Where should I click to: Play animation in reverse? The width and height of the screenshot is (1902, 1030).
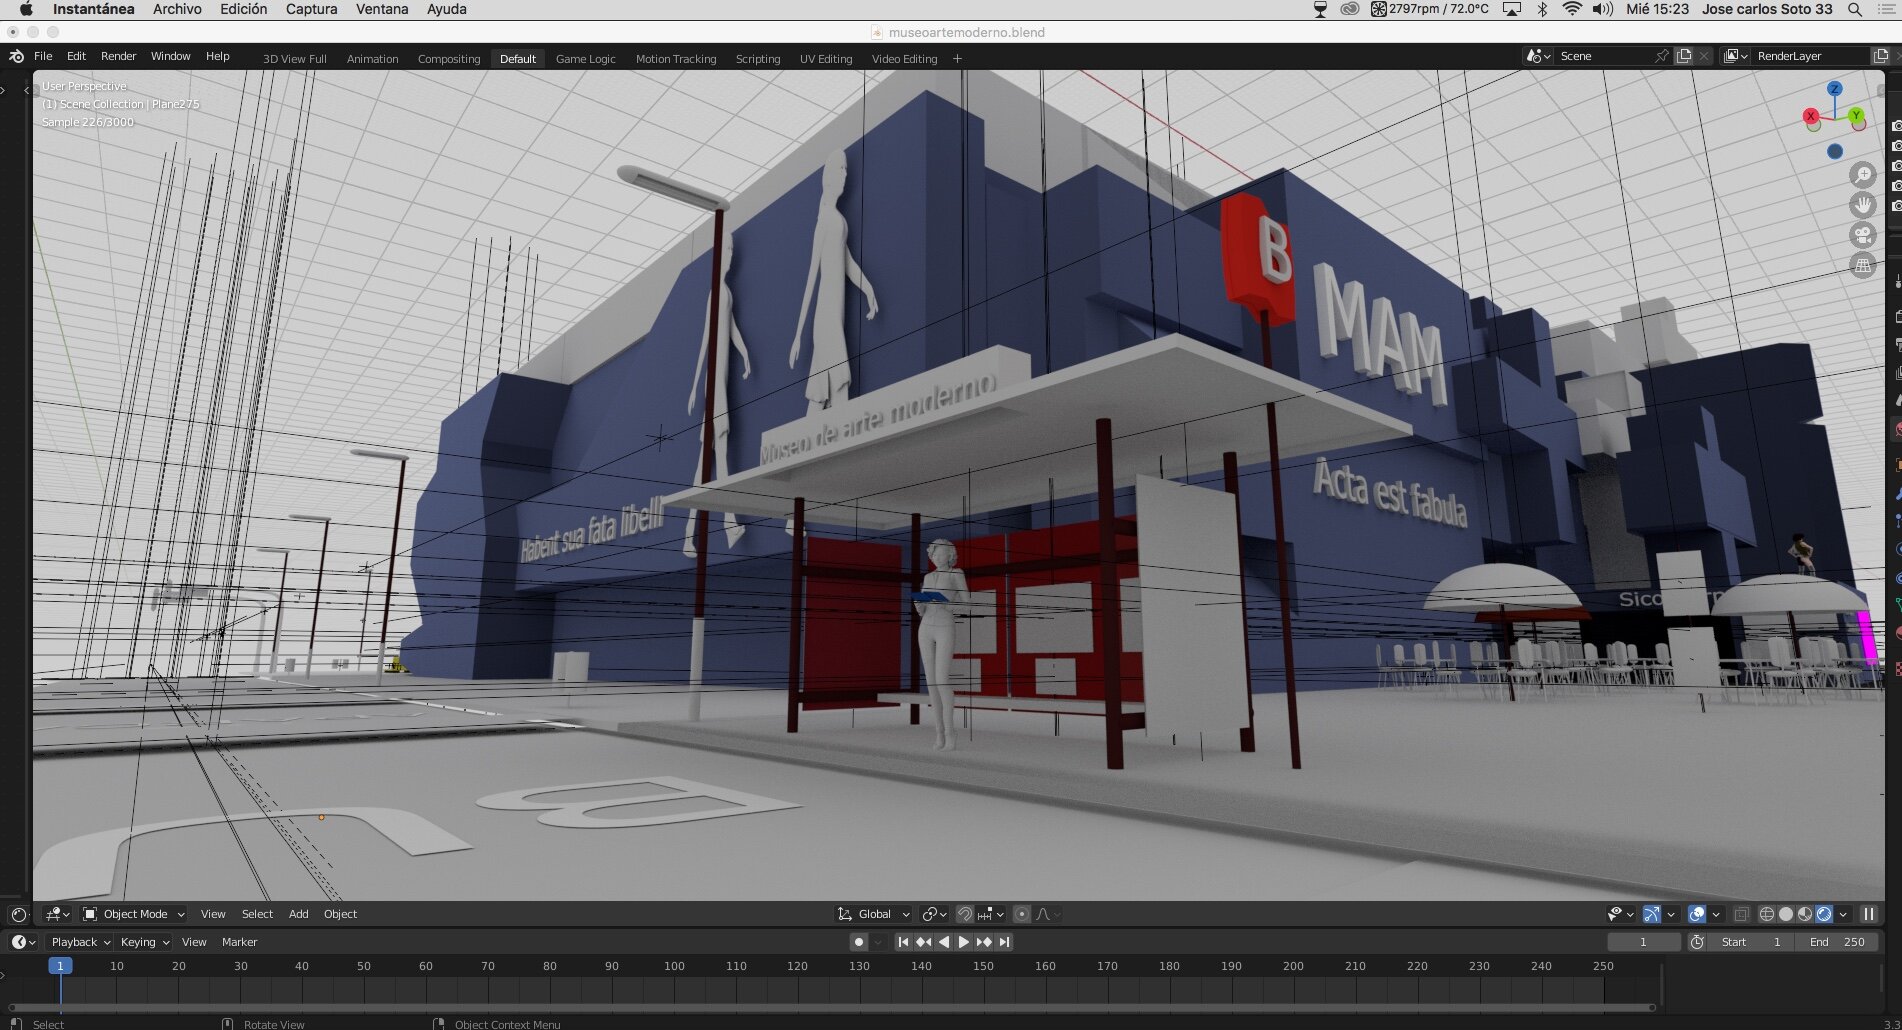pyautogui.click(x=943, y=942)
